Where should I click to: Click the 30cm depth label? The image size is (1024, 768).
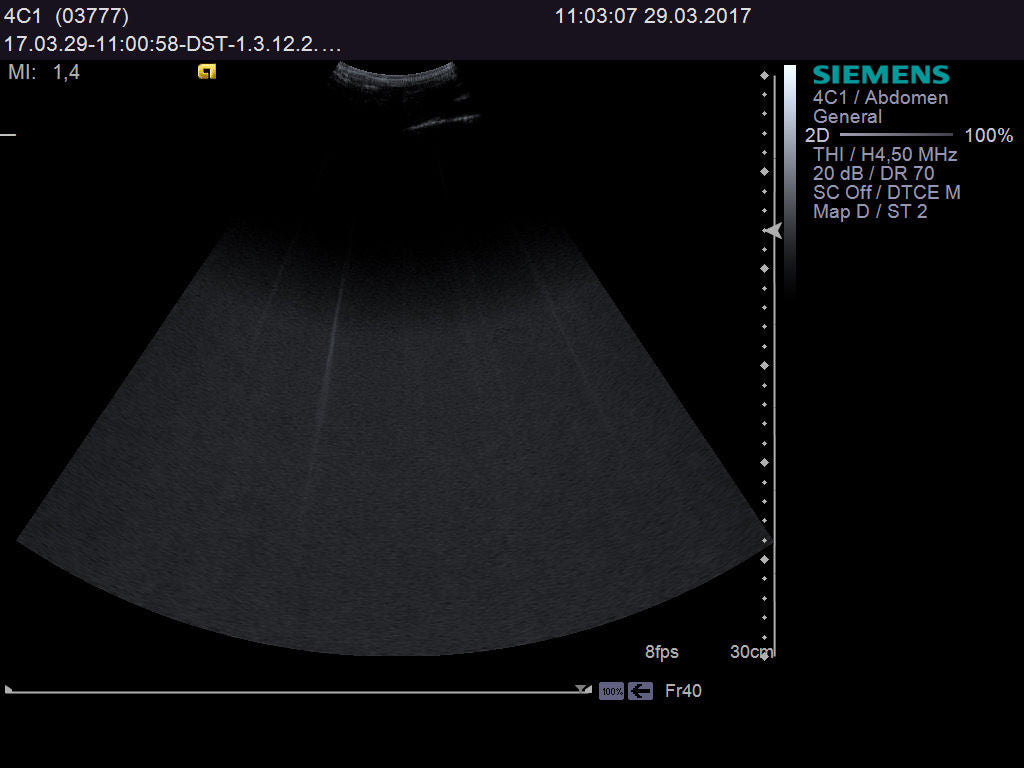(x=752, y=651)
